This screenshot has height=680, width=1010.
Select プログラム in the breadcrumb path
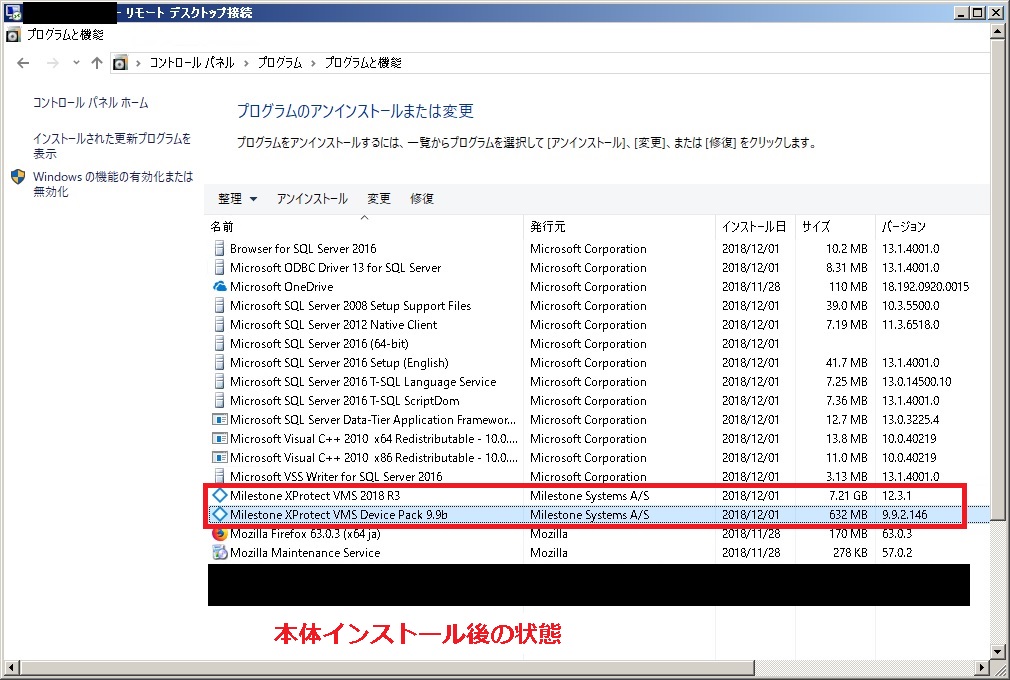(280, 63)
